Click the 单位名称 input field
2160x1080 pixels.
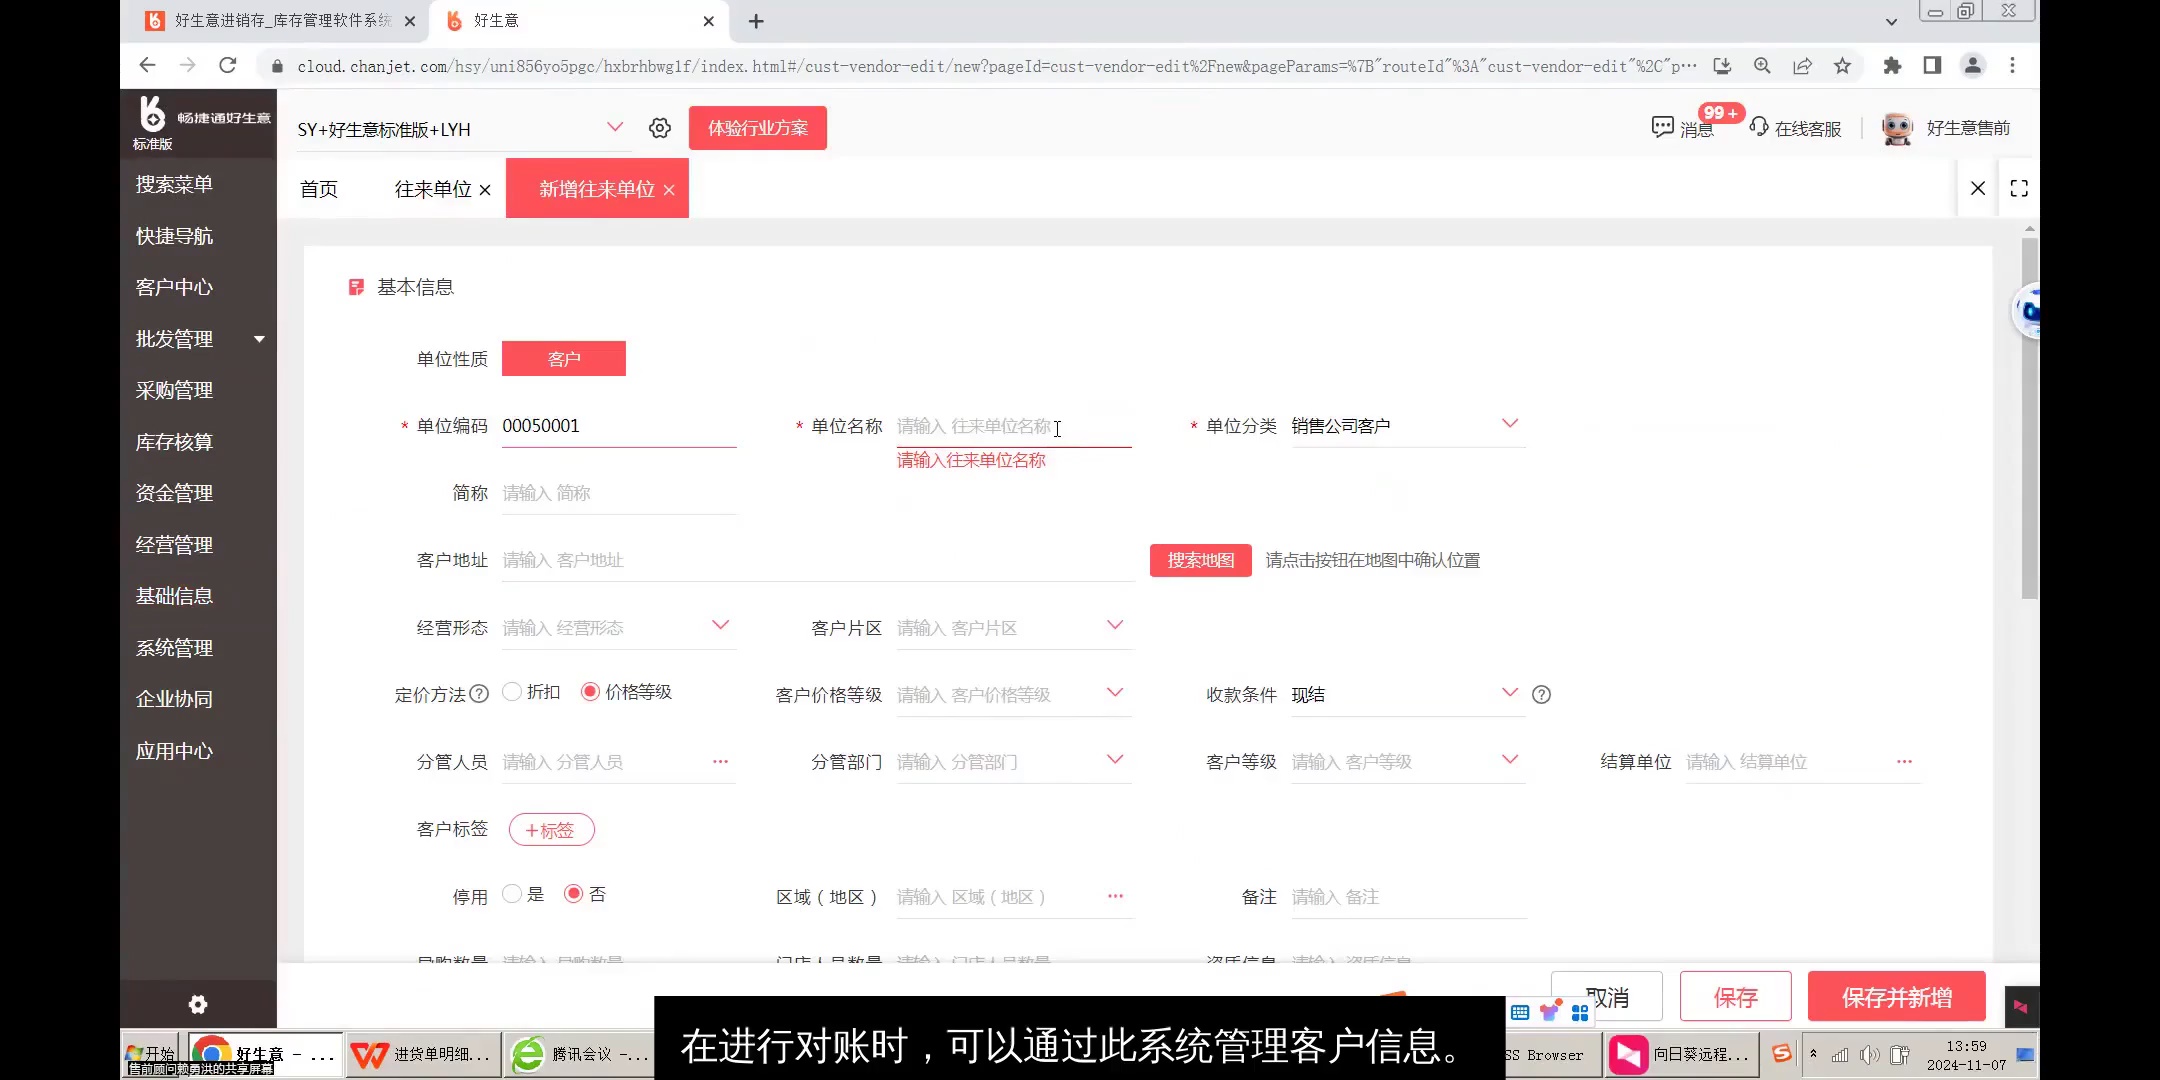(1010, 425)
